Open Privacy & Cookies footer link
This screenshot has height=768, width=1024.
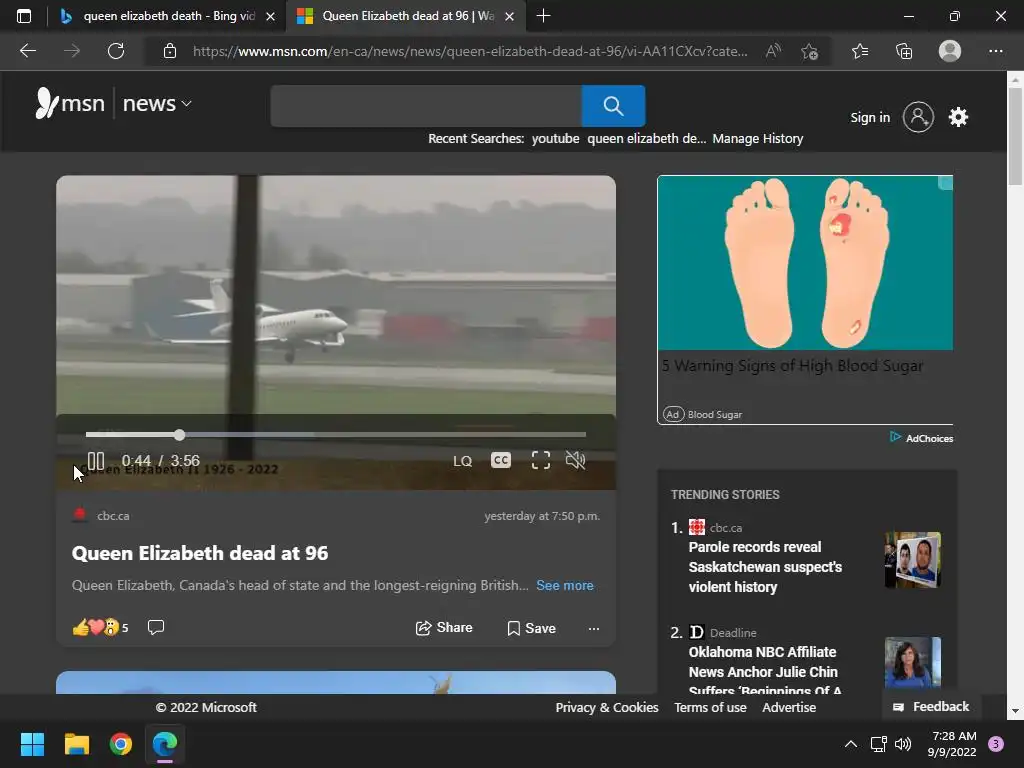coord(607,707)
